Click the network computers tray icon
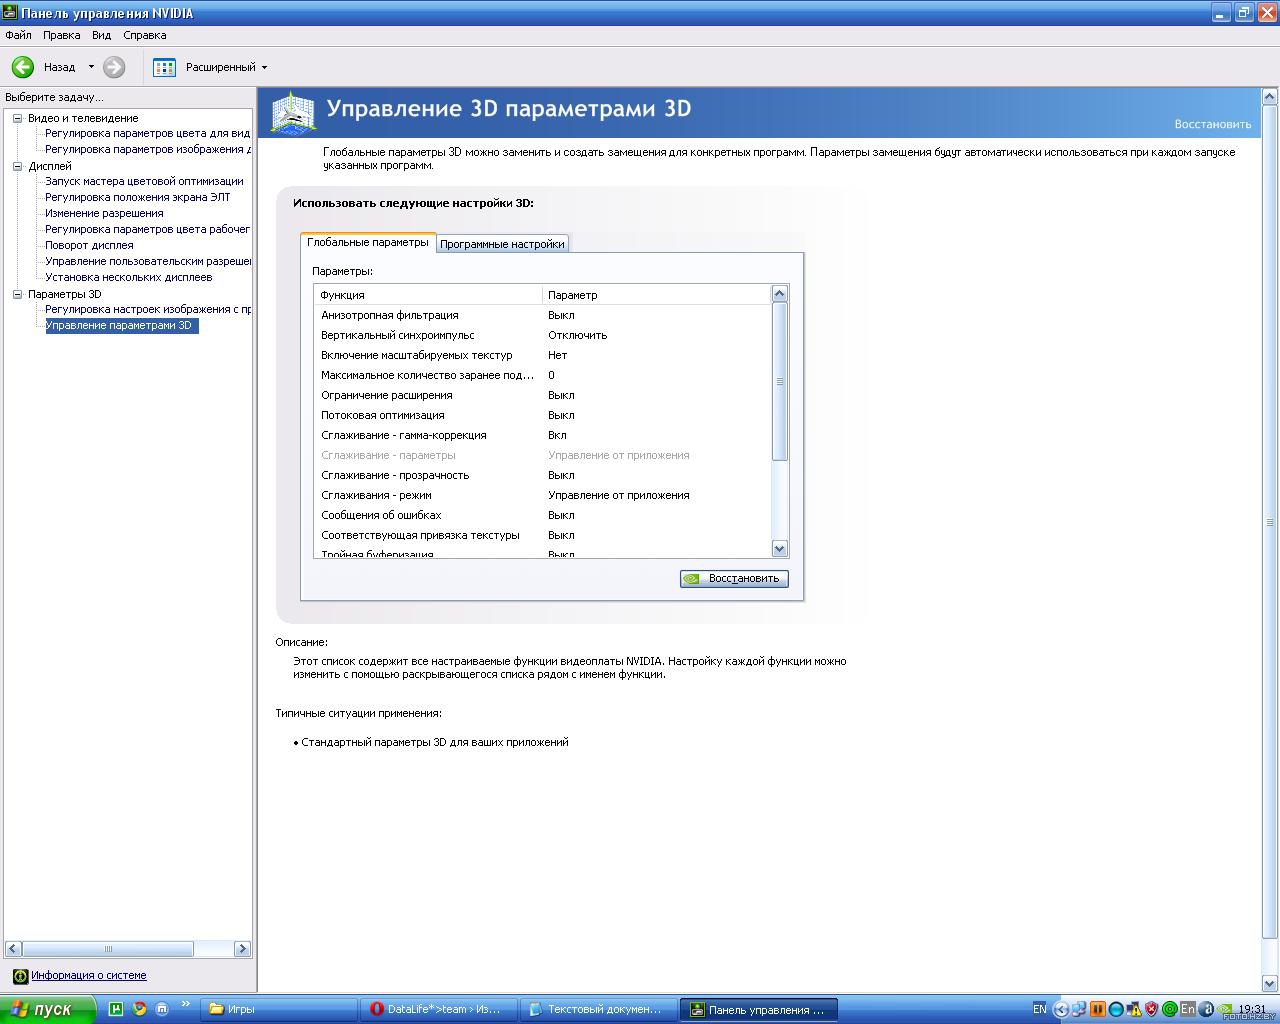Image resolution: width=1280 pixels, height=1024 pixels. coord(1080,1009)
